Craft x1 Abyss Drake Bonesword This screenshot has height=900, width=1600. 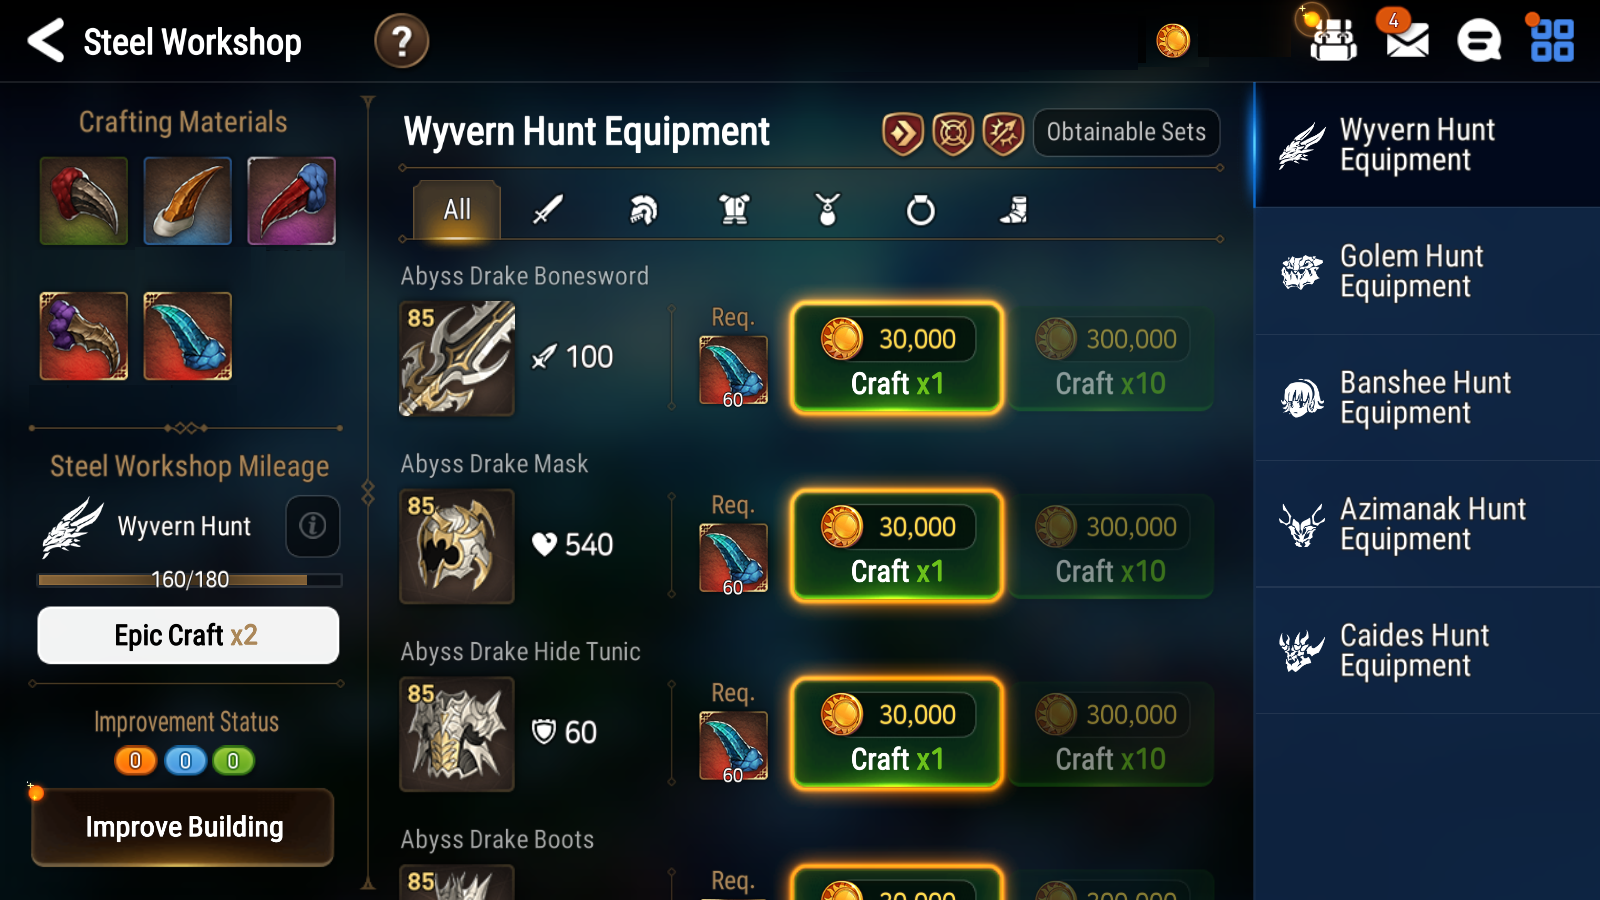(x=897, y=358)
